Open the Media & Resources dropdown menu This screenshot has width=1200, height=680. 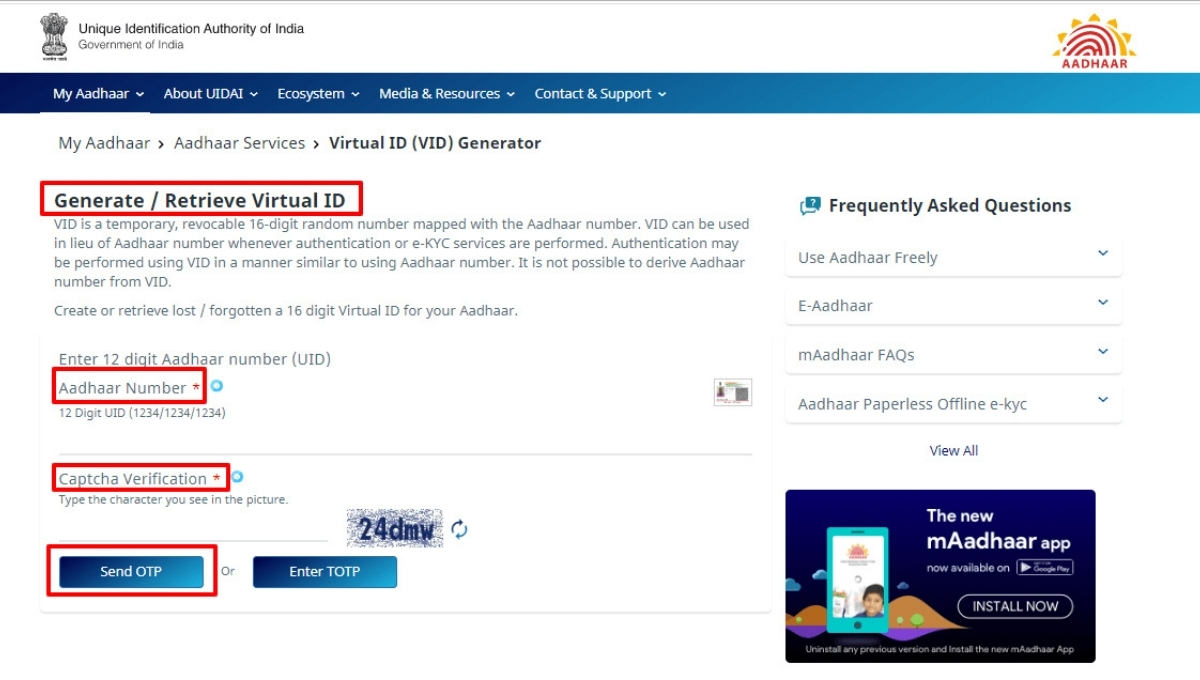coord(446,93)
